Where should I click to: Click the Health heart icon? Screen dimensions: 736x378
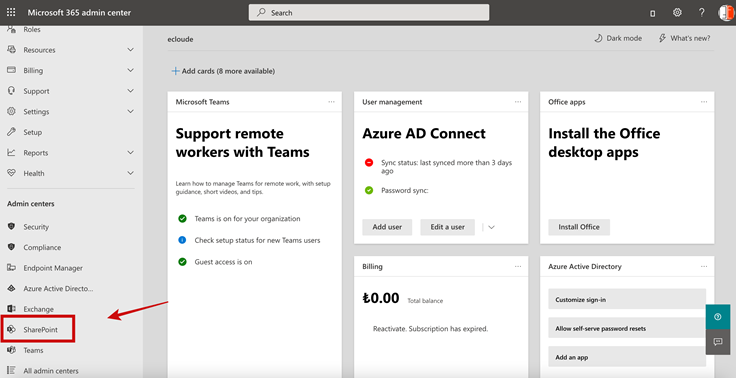click(x=11, y=173)
